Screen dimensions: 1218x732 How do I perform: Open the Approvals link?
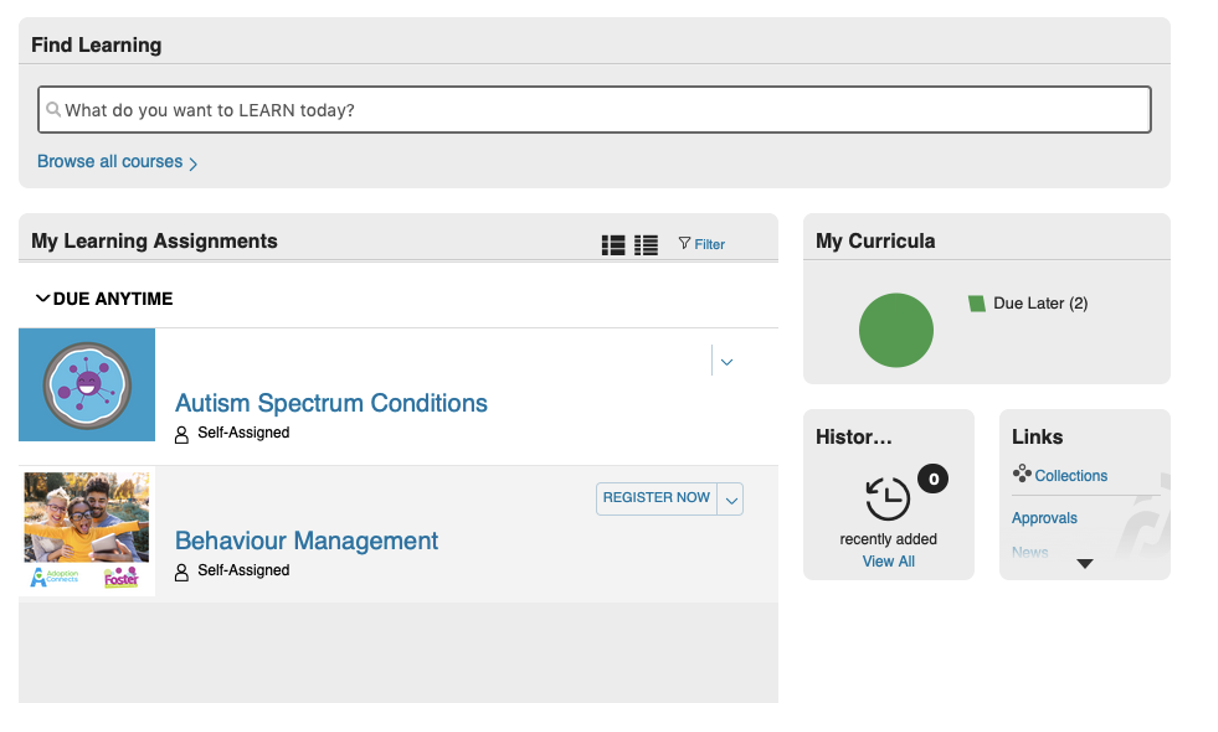pyautogui.click(x=1044, y=518)
